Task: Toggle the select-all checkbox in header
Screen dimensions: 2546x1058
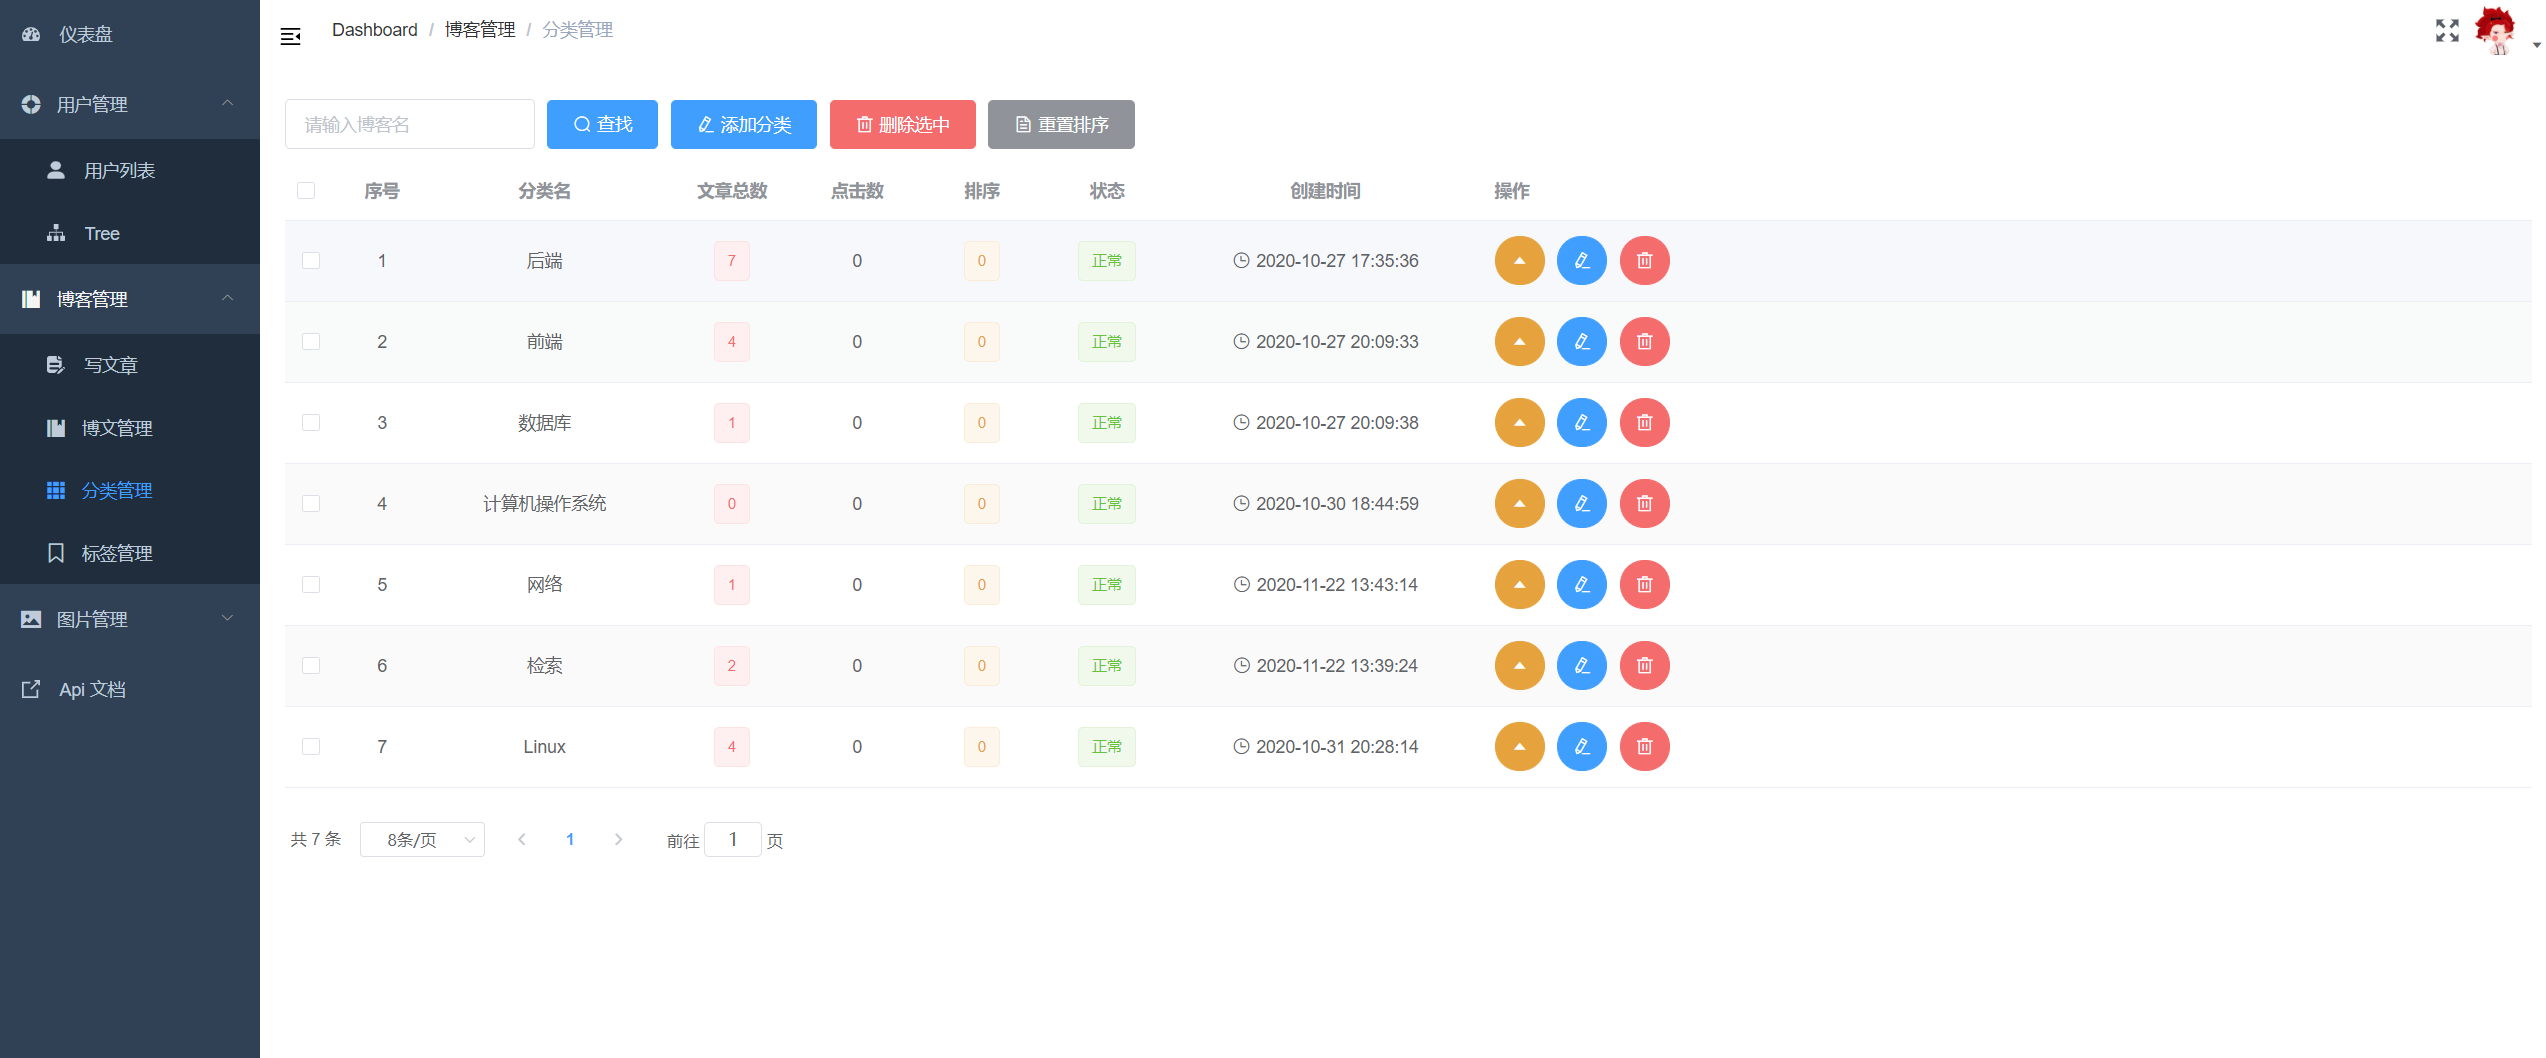Action: coord(306,191)
